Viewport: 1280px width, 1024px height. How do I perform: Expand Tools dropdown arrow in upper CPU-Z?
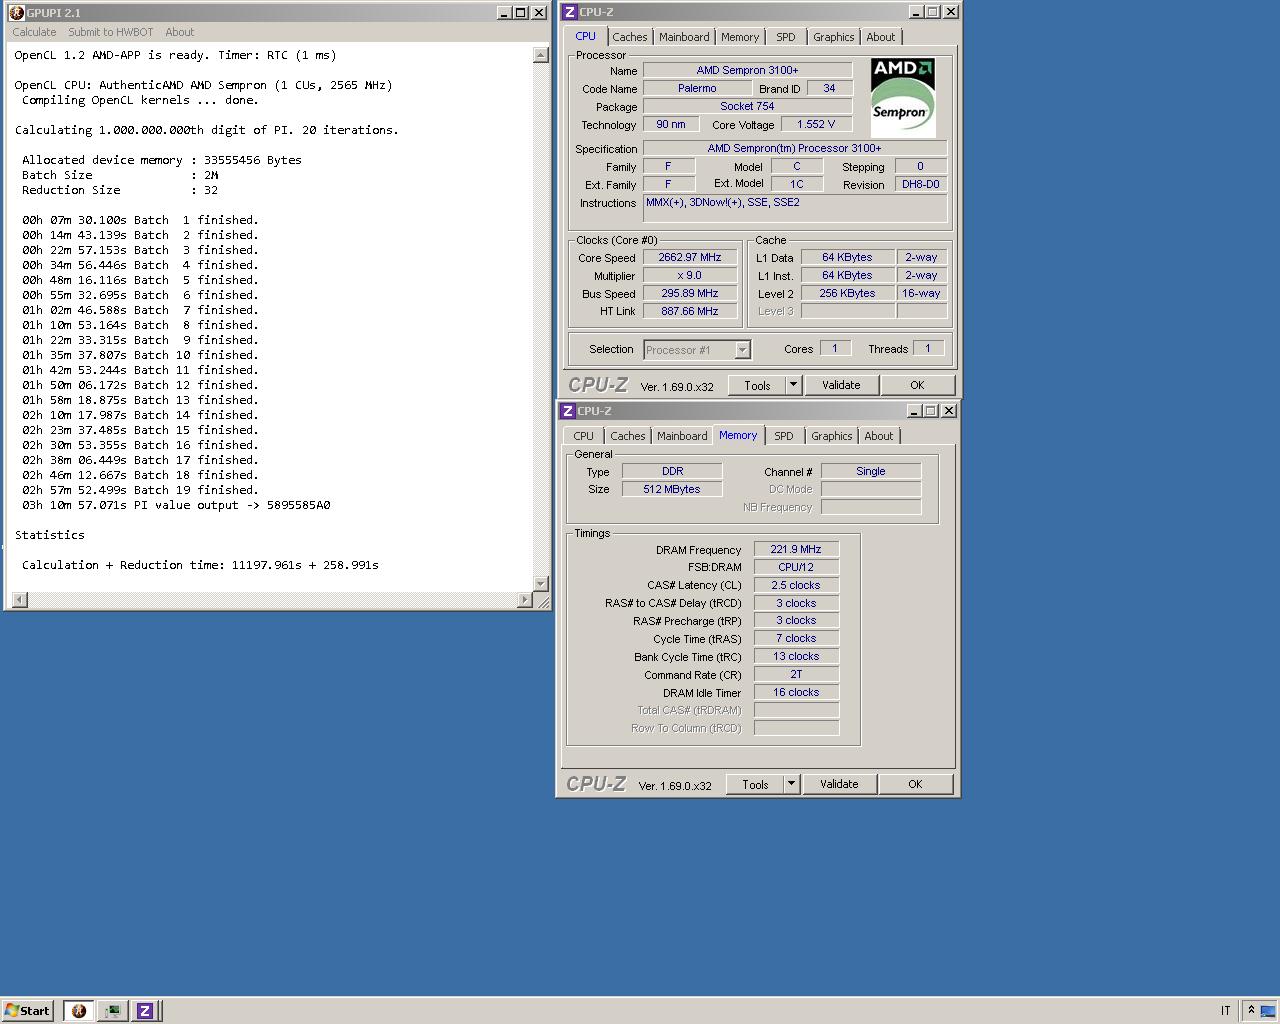coord(793,385)
